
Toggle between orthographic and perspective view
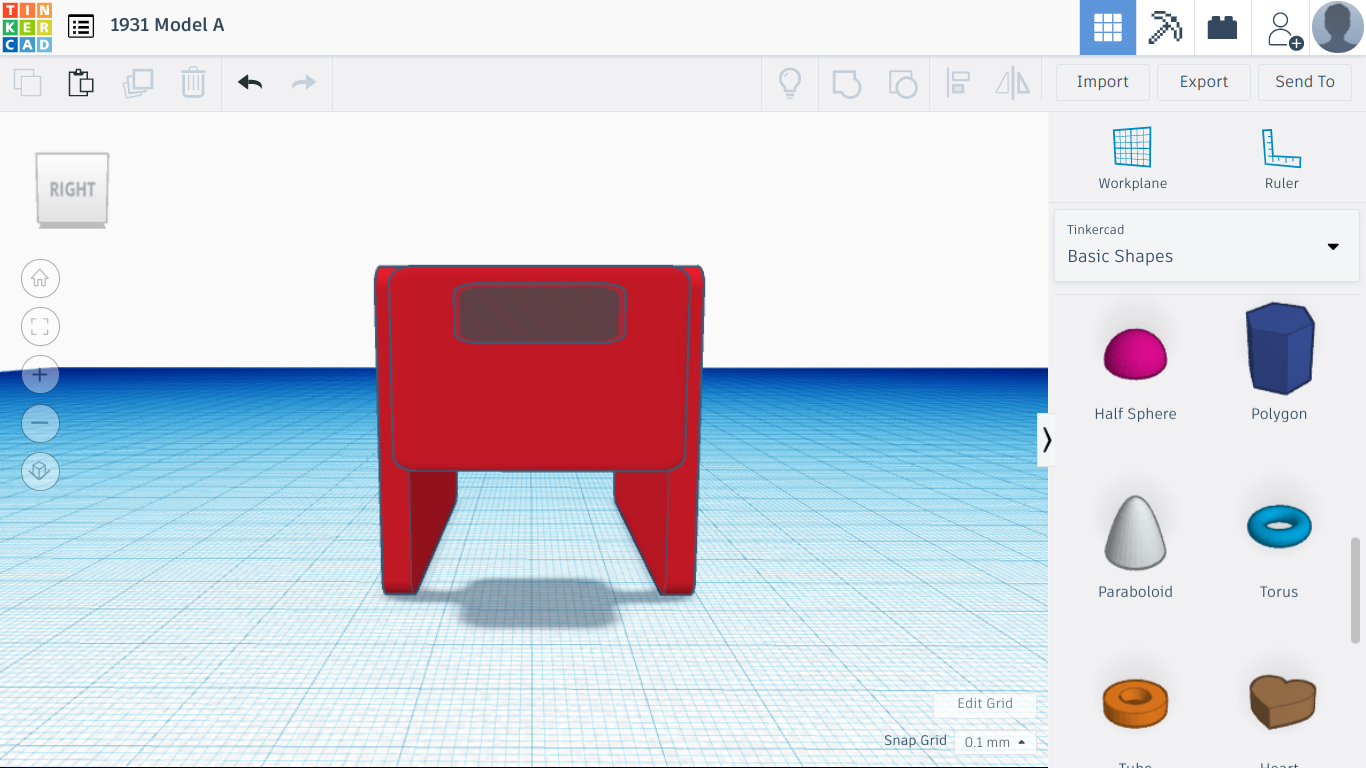point(40,471)
